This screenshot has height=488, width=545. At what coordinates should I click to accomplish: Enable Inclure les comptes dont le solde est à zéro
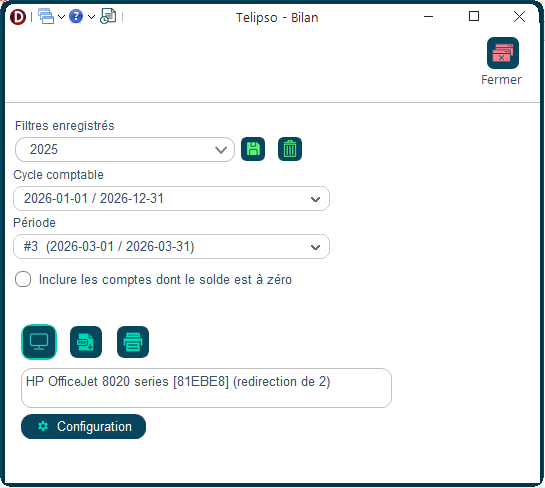[23, 279]
